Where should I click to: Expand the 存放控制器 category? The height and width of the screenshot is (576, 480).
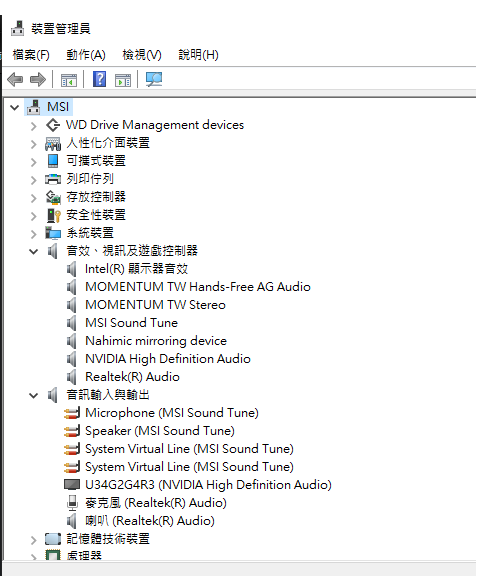[x=34, y=198]
